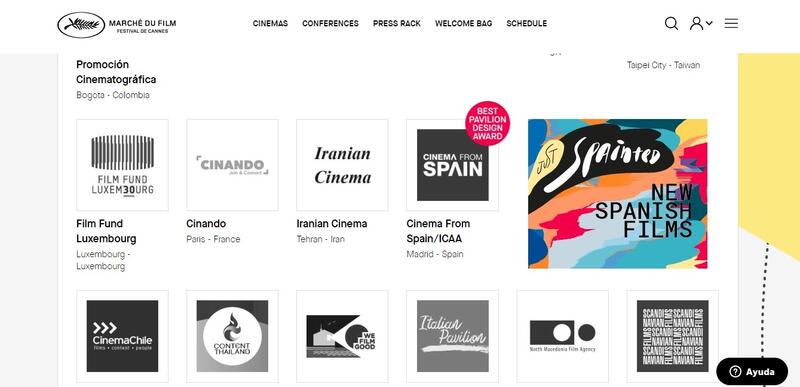800x387 pixels.
Task: Go to the Conferences section
Action: (330, 23)
